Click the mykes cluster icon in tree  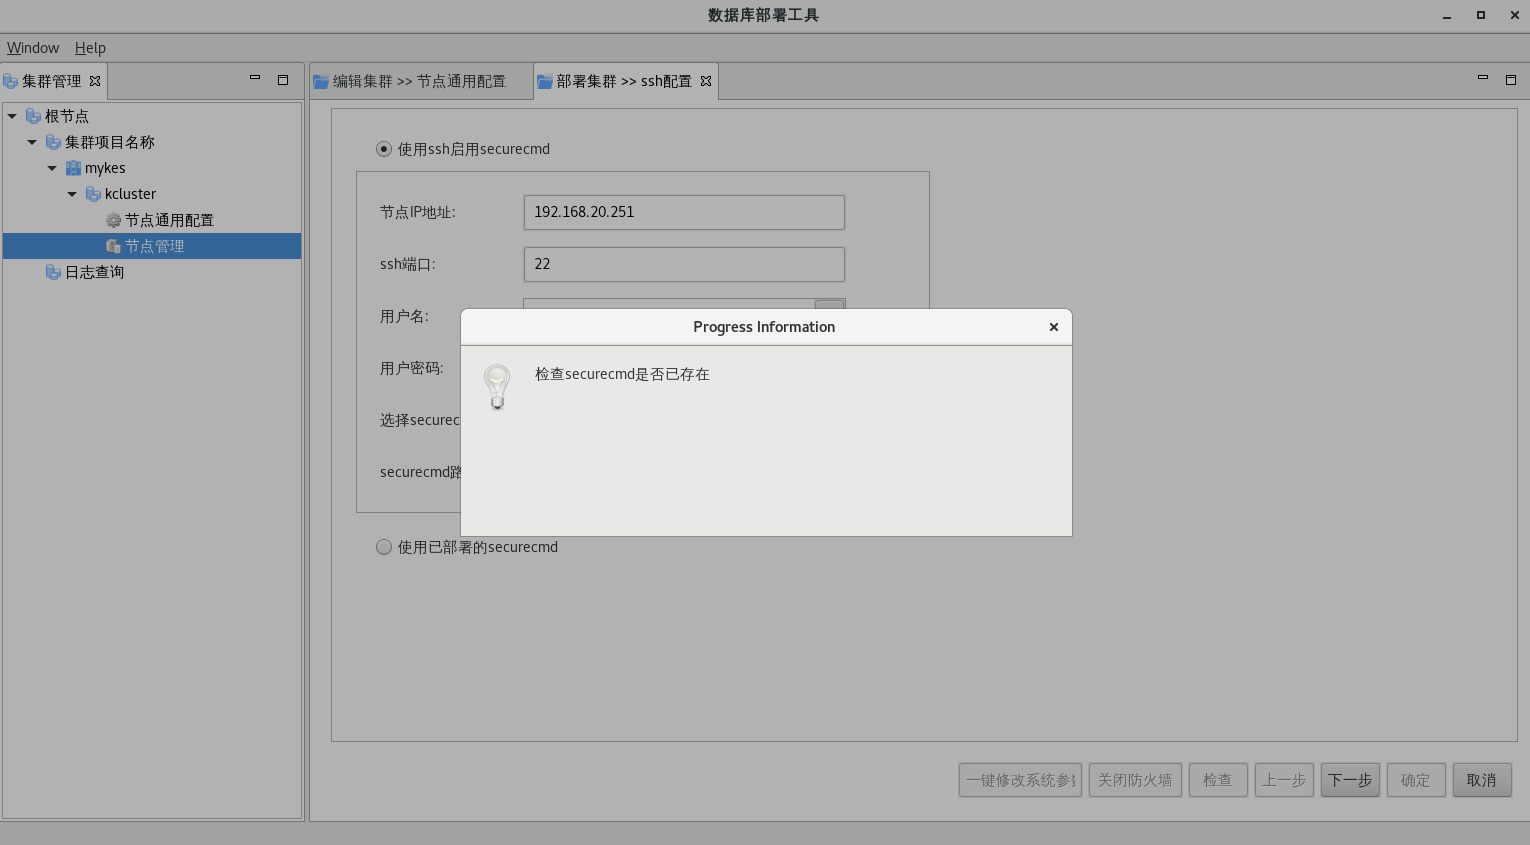pos(73,168)
